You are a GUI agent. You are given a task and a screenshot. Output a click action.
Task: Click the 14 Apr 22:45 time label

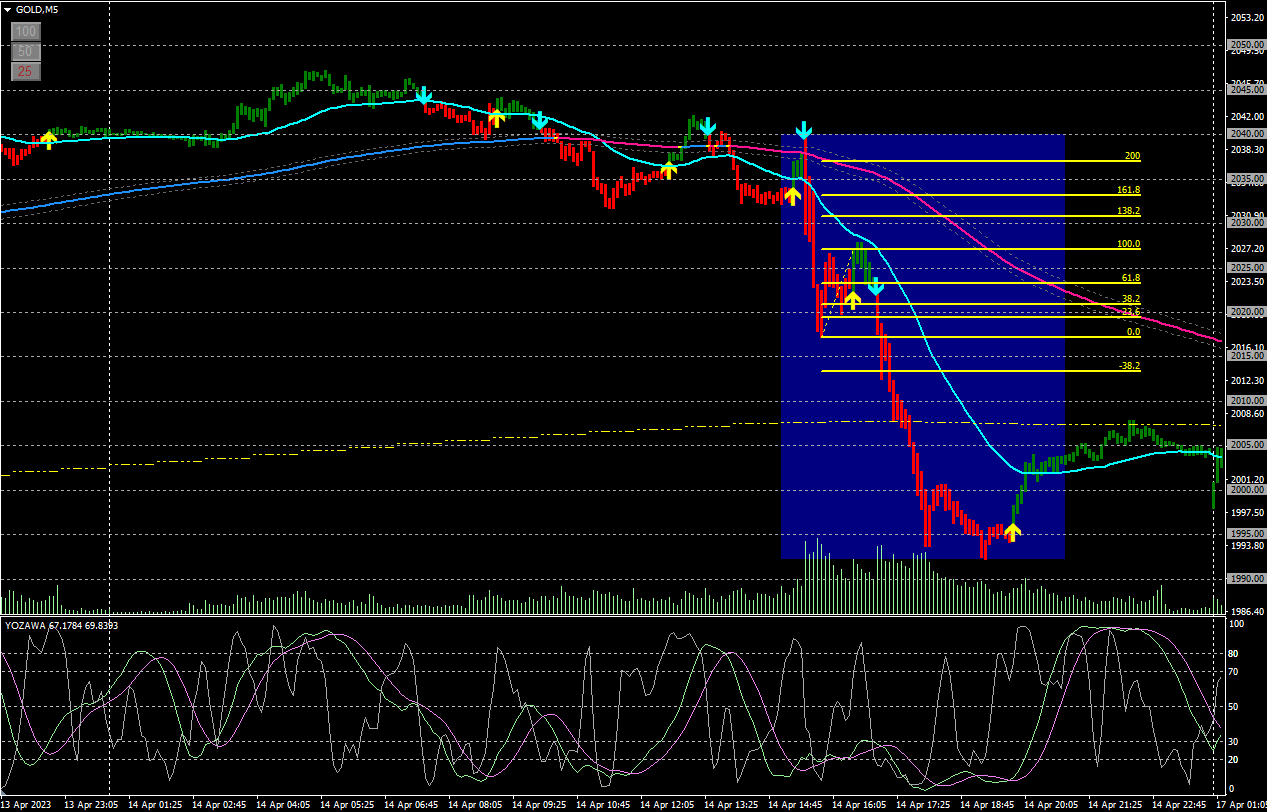(x=1179, y=804)
